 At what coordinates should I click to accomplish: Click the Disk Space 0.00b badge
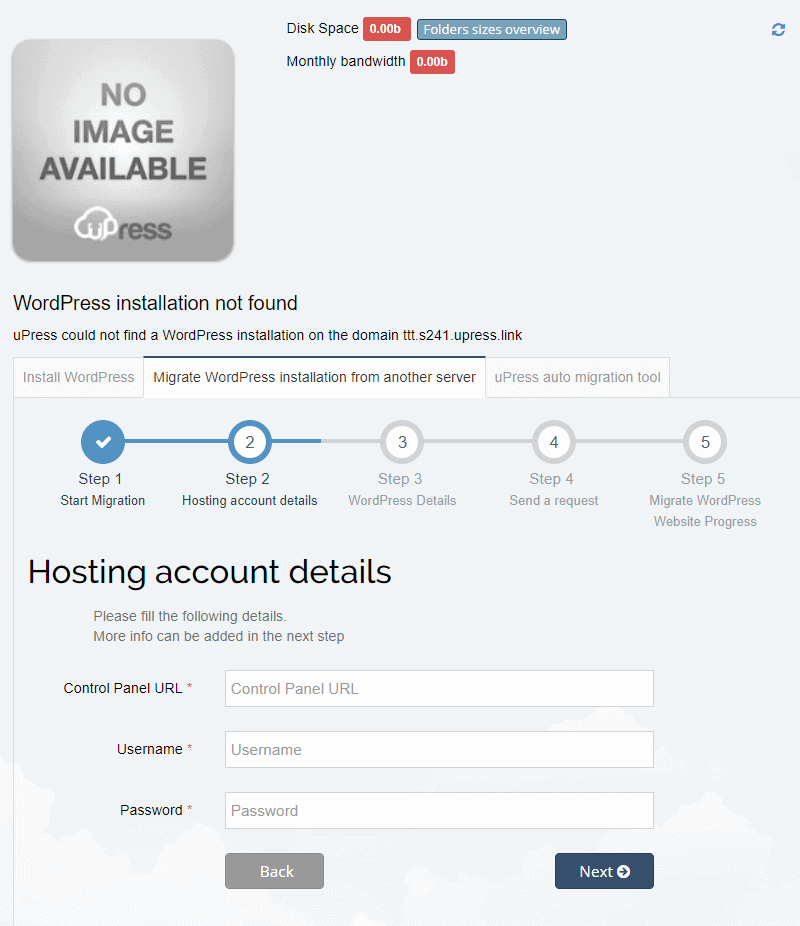[387, 29]
